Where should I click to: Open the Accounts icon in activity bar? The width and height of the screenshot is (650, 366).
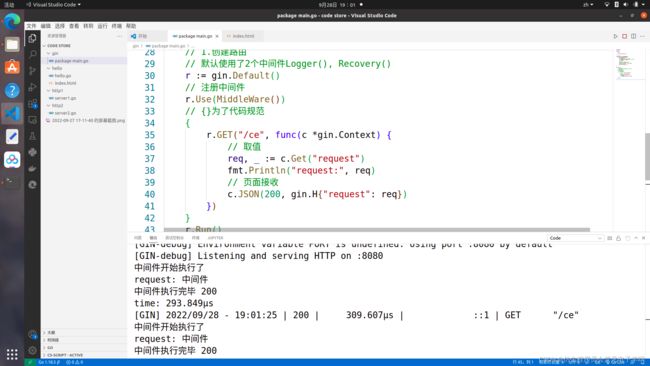pos(32,334)
